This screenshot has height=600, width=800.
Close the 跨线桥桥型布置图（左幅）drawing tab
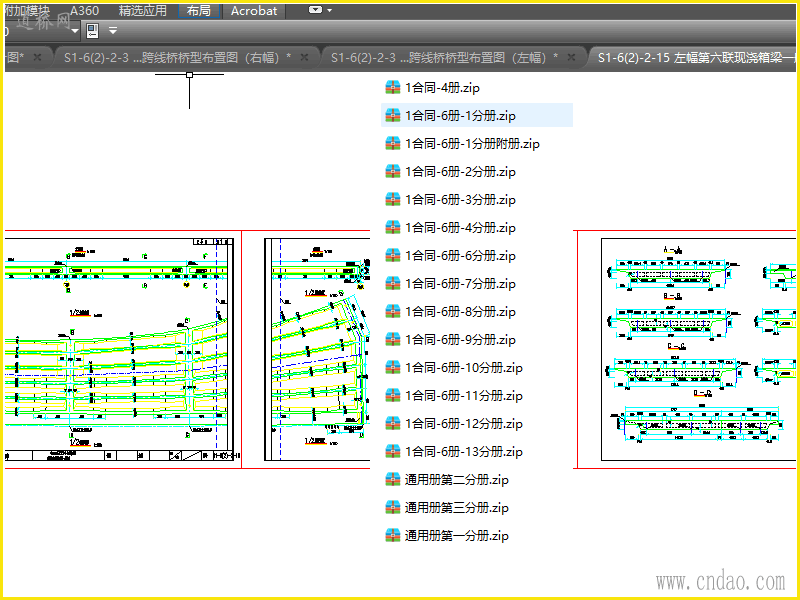click(571, 58)
